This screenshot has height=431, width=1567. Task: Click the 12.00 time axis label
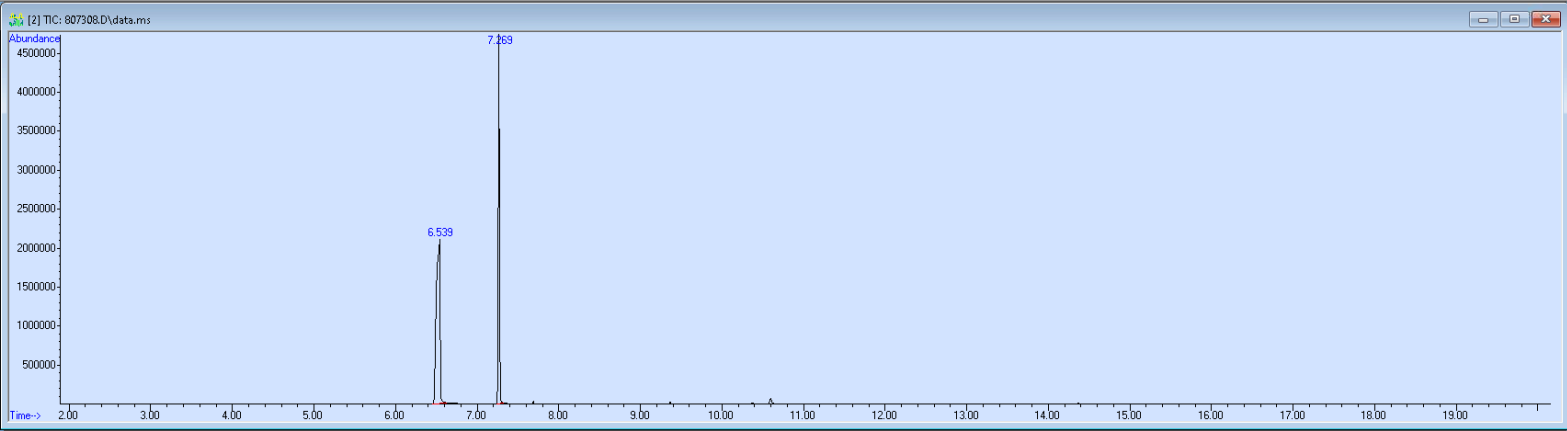(x=884, y=414)
